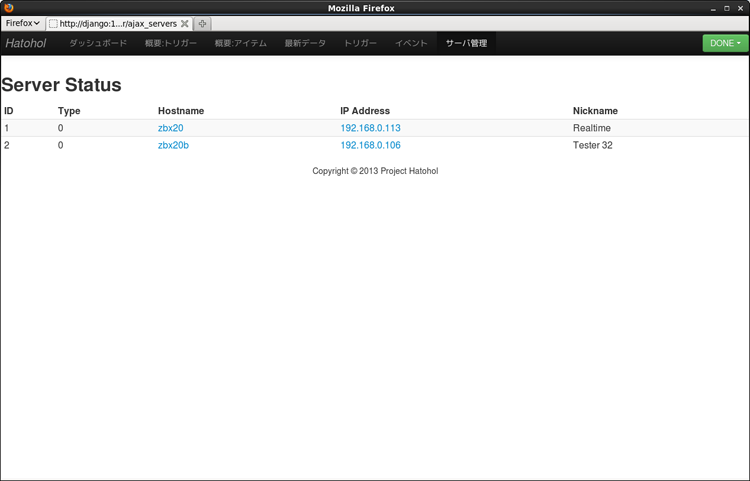
Task: Open the 概要:アイテム navigation item
Action: click(x=241, y=43)
